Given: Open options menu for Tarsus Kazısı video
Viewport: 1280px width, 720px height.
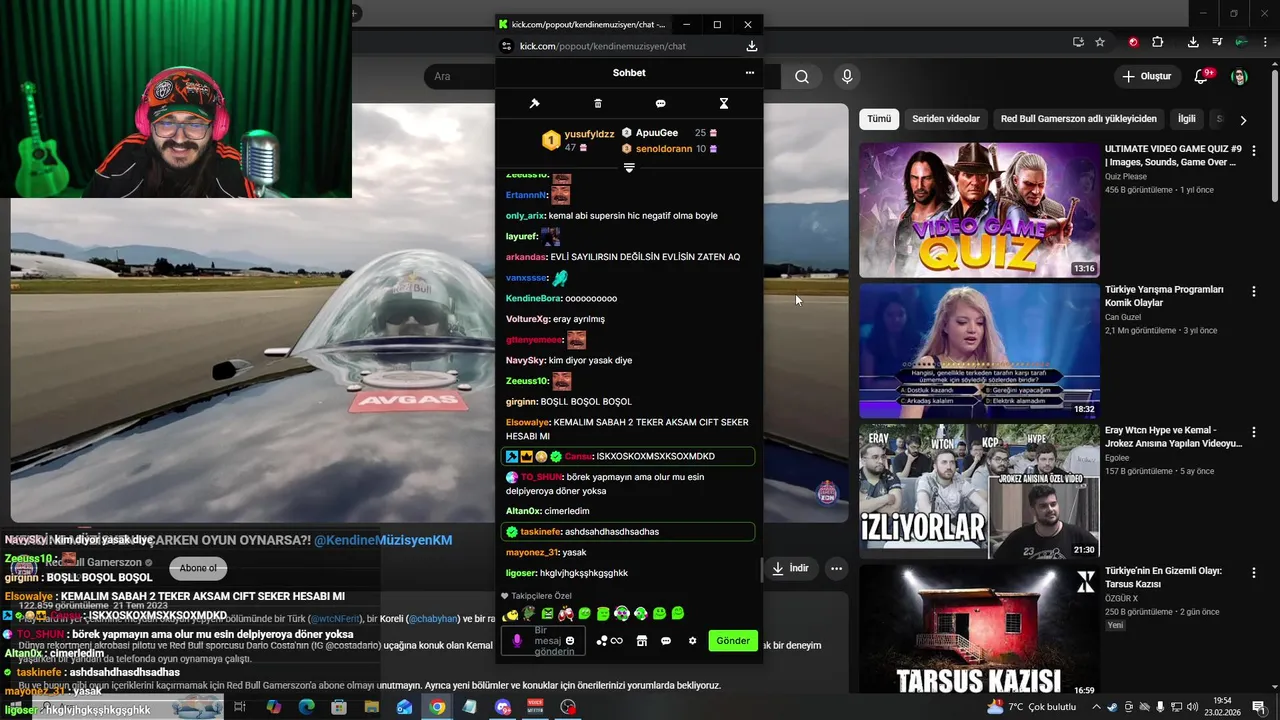Looking at the screenshot, I should [x=1254, y=573].
